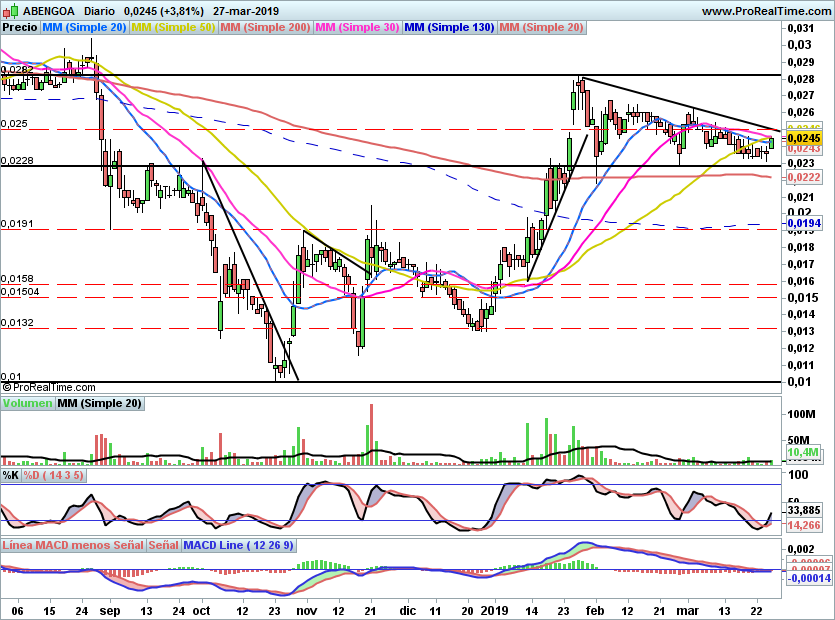Click the current price tag 0,0245

point(804,138)
